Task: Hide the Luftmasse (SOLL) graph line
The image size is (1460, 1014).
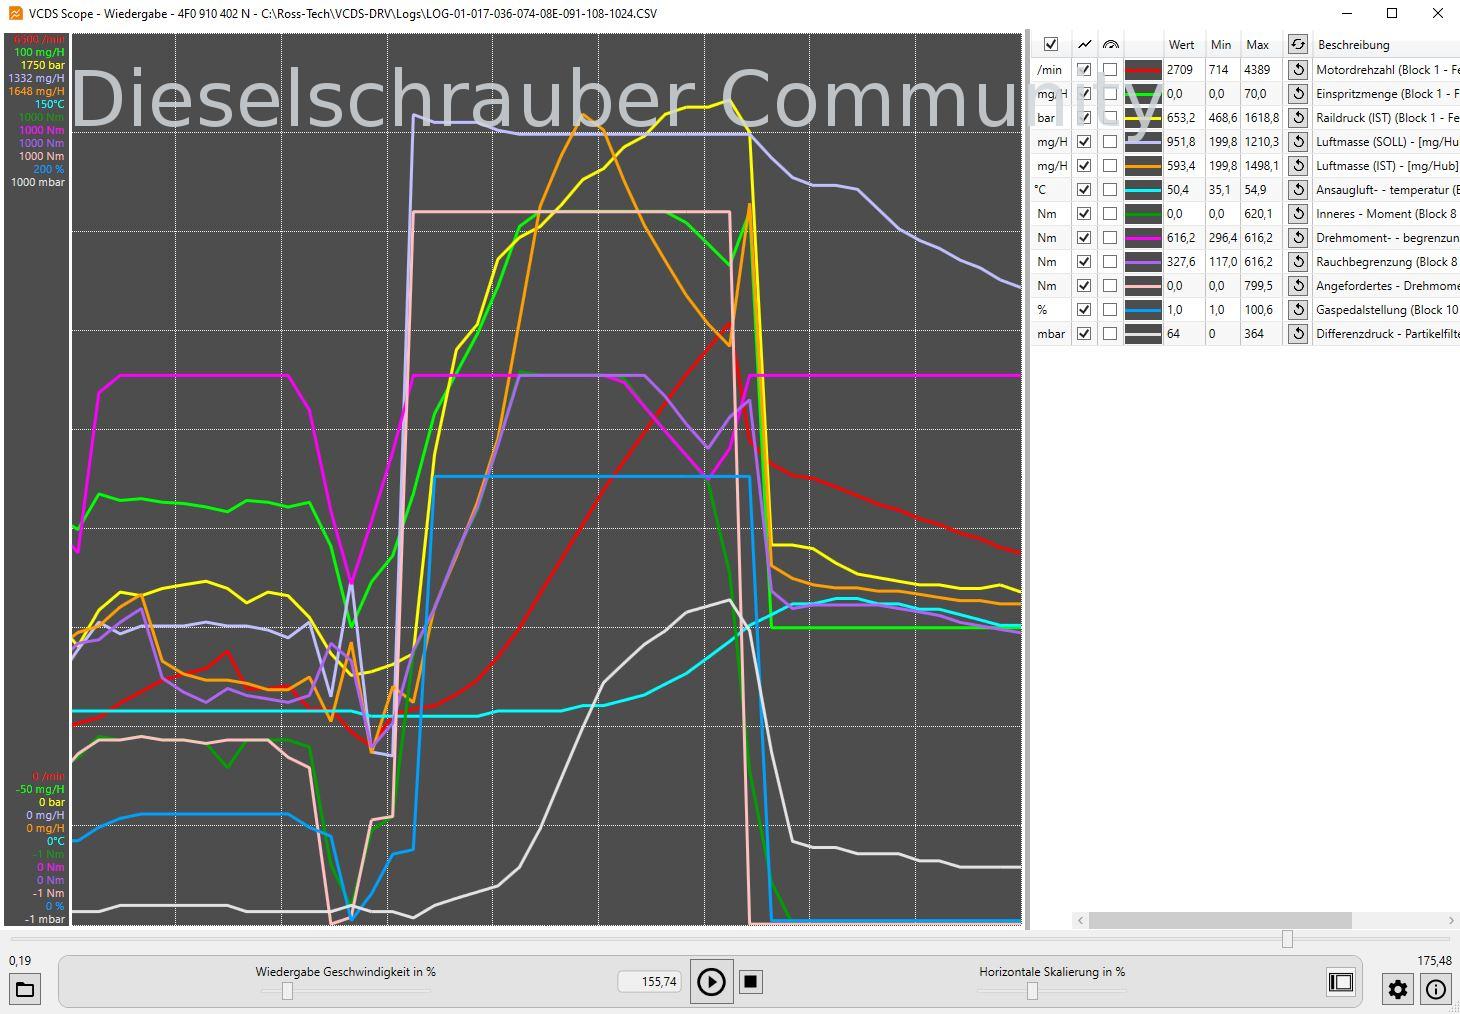Action: click(1084, 142)
